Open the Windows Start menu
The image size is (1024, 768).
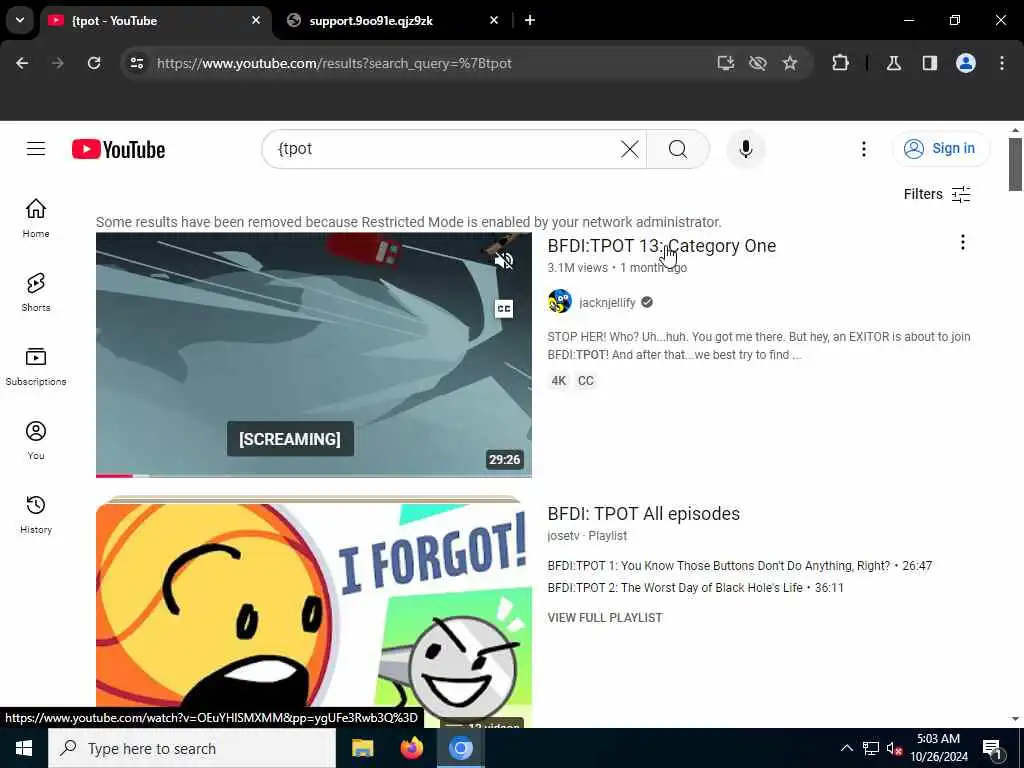24,748
